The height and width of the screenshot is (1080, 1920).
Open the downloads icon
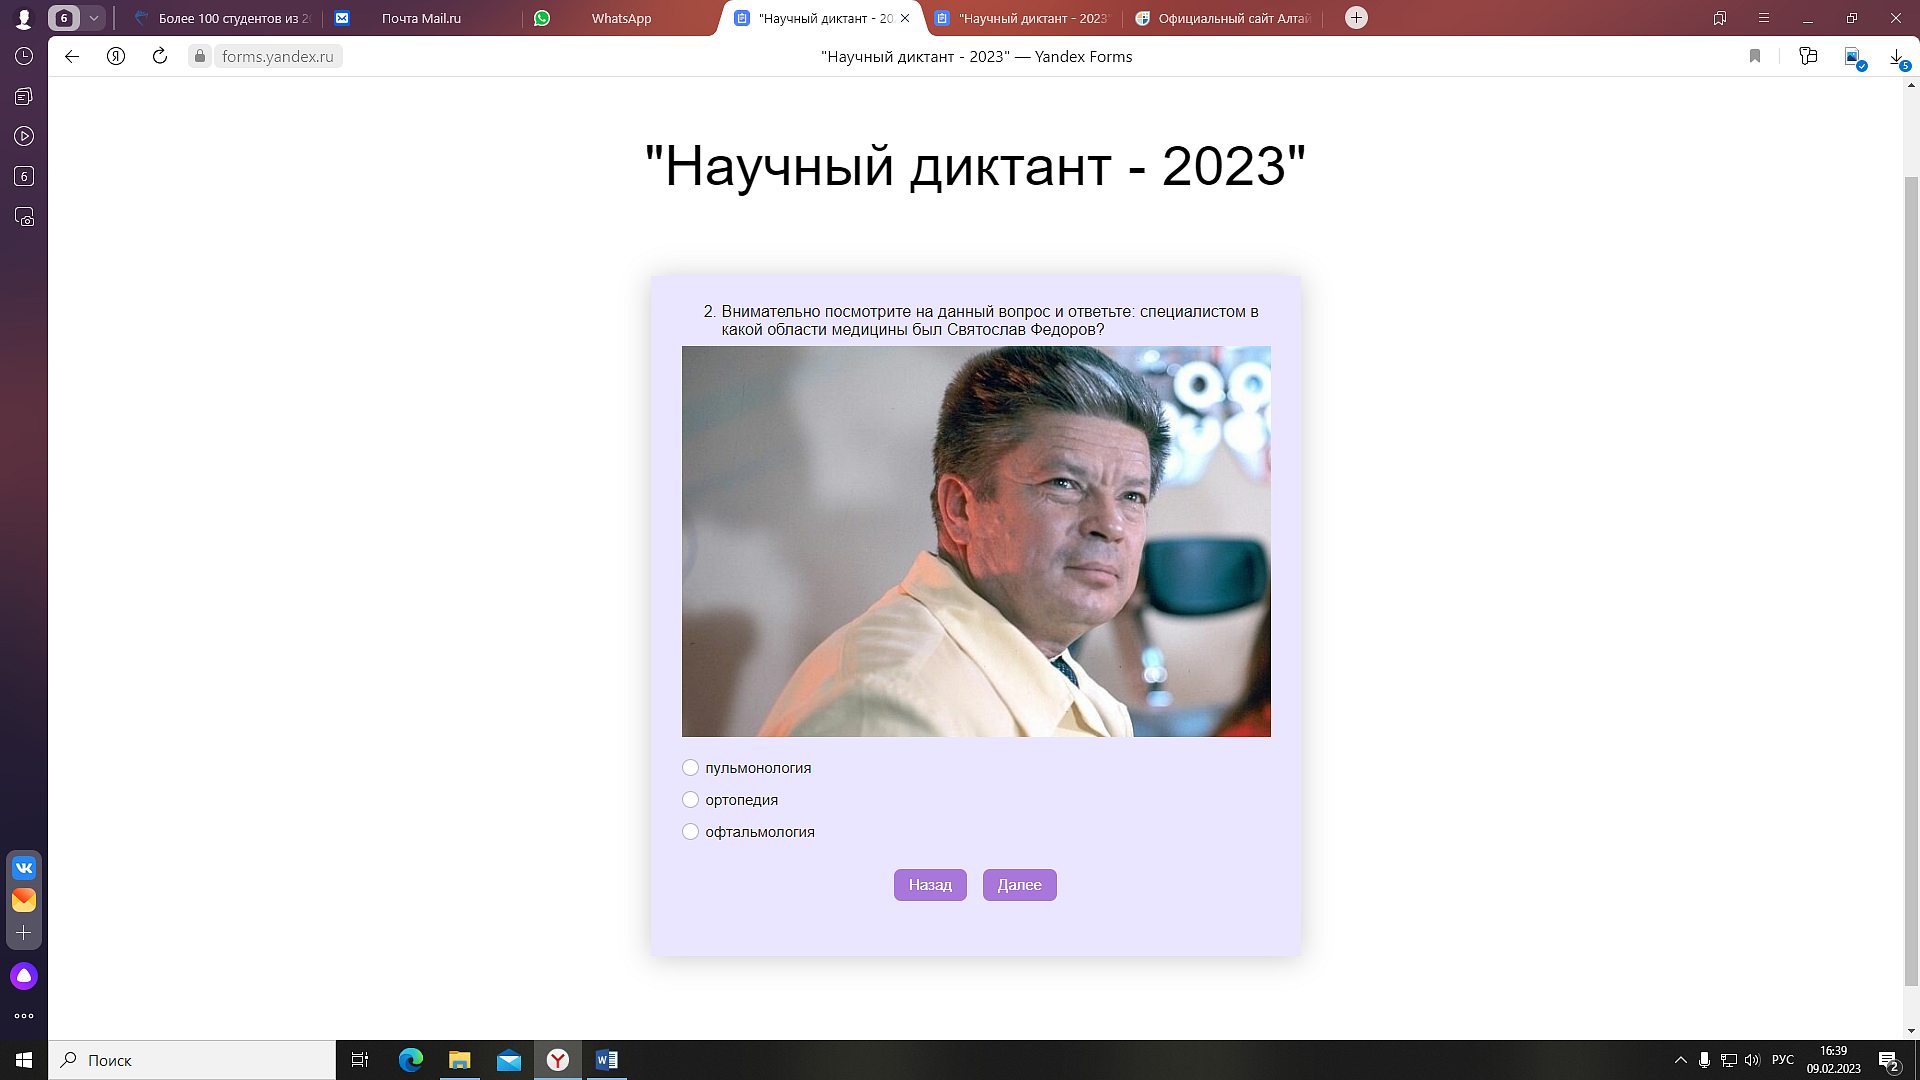[1896, 57]
